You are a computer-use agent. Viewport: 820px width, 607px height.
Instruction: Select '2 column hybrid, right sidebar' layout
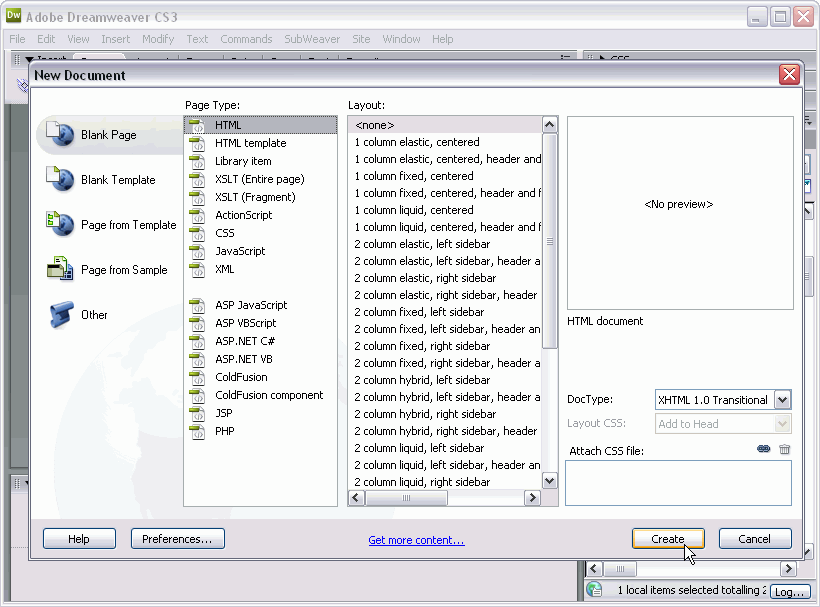445,414
